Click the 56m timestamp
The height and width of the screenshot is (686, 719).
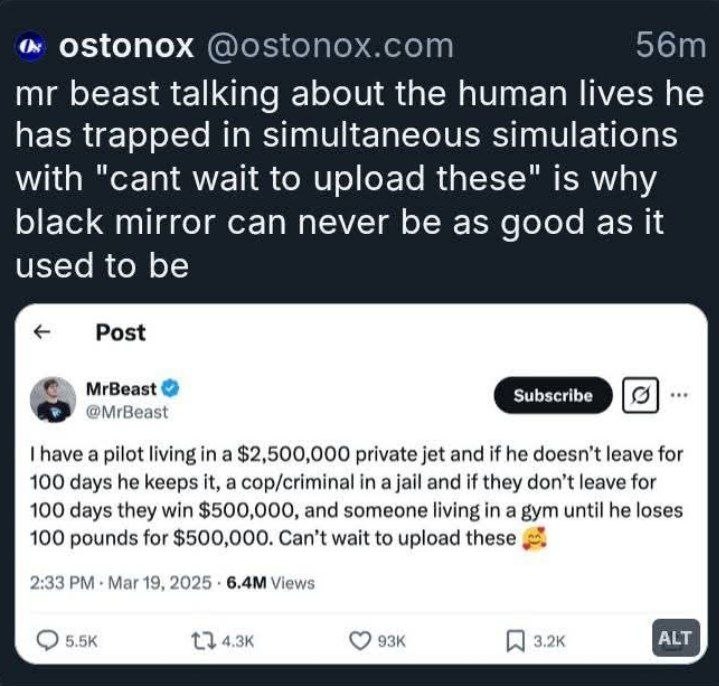[x=670, y=45]
